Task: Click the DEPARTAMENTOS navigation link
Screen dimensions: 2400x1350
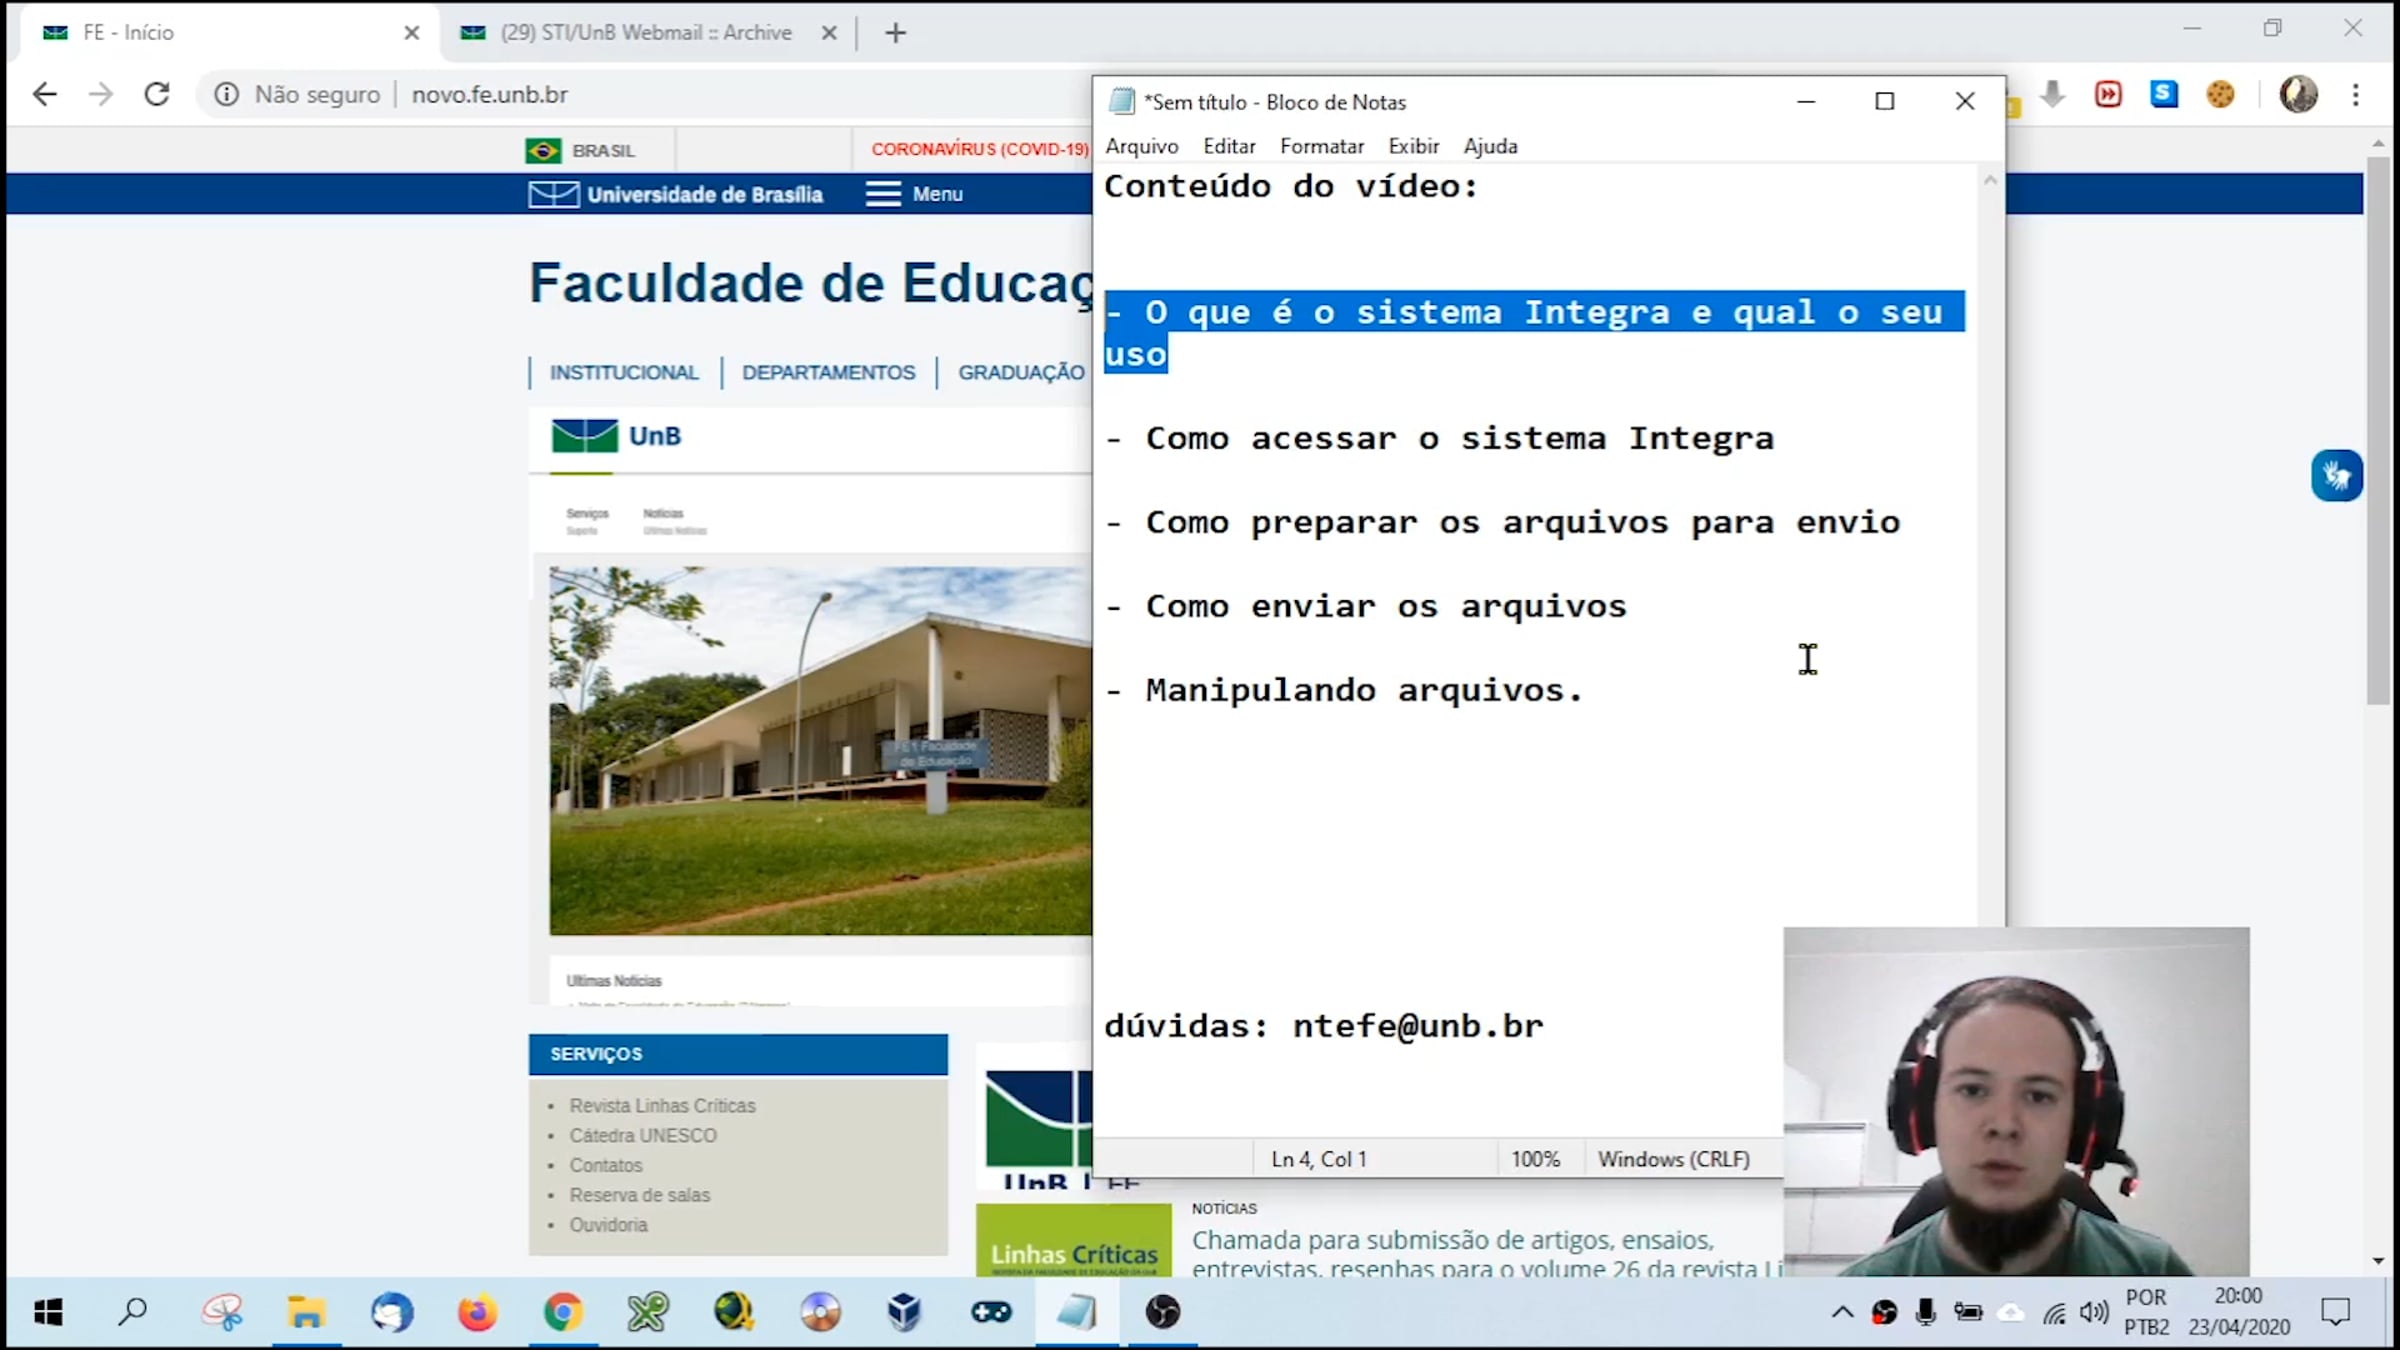Action: (x=828, y=372)
